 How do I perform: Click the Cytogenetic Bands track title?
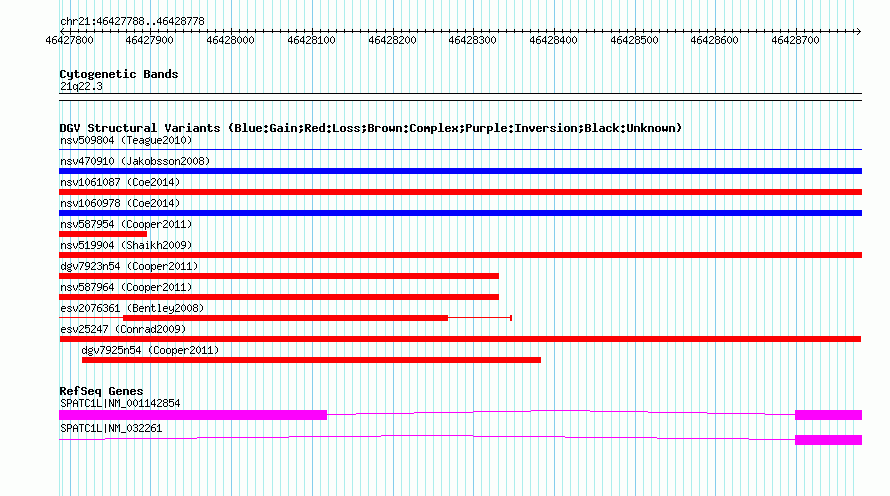click(119, 74)
